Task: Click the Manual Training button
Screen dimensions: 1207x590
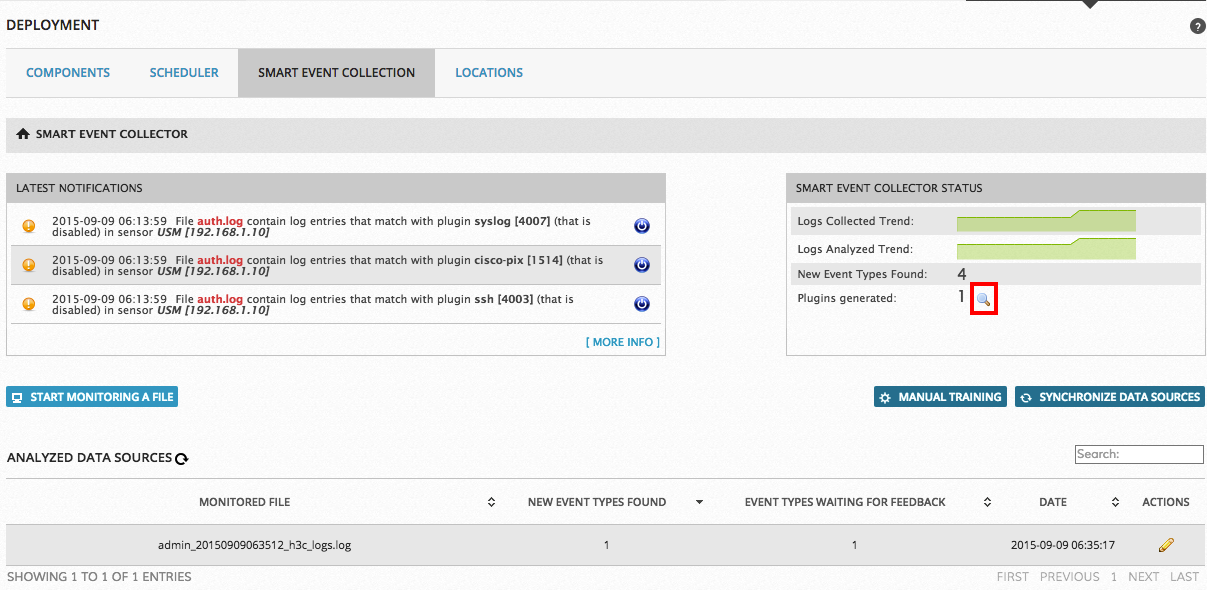Action: [941, 397]
